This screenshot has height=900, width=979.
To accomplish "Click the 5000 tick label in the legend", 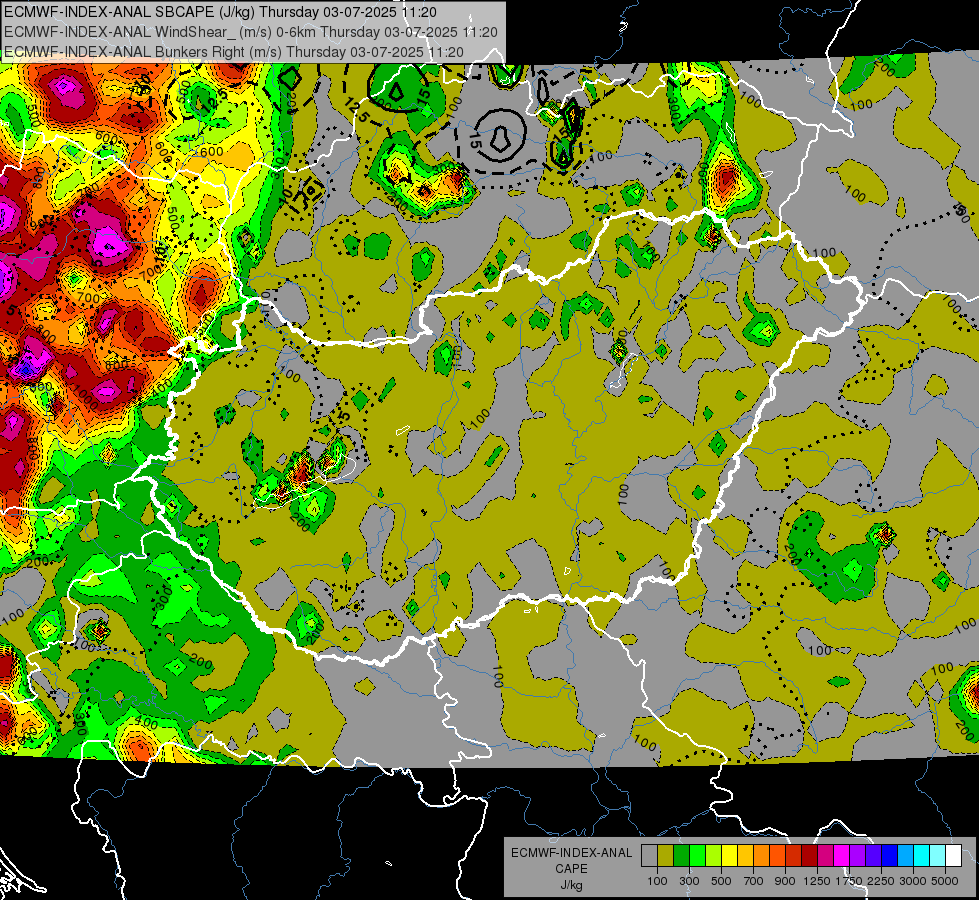I will coord(945,881).
